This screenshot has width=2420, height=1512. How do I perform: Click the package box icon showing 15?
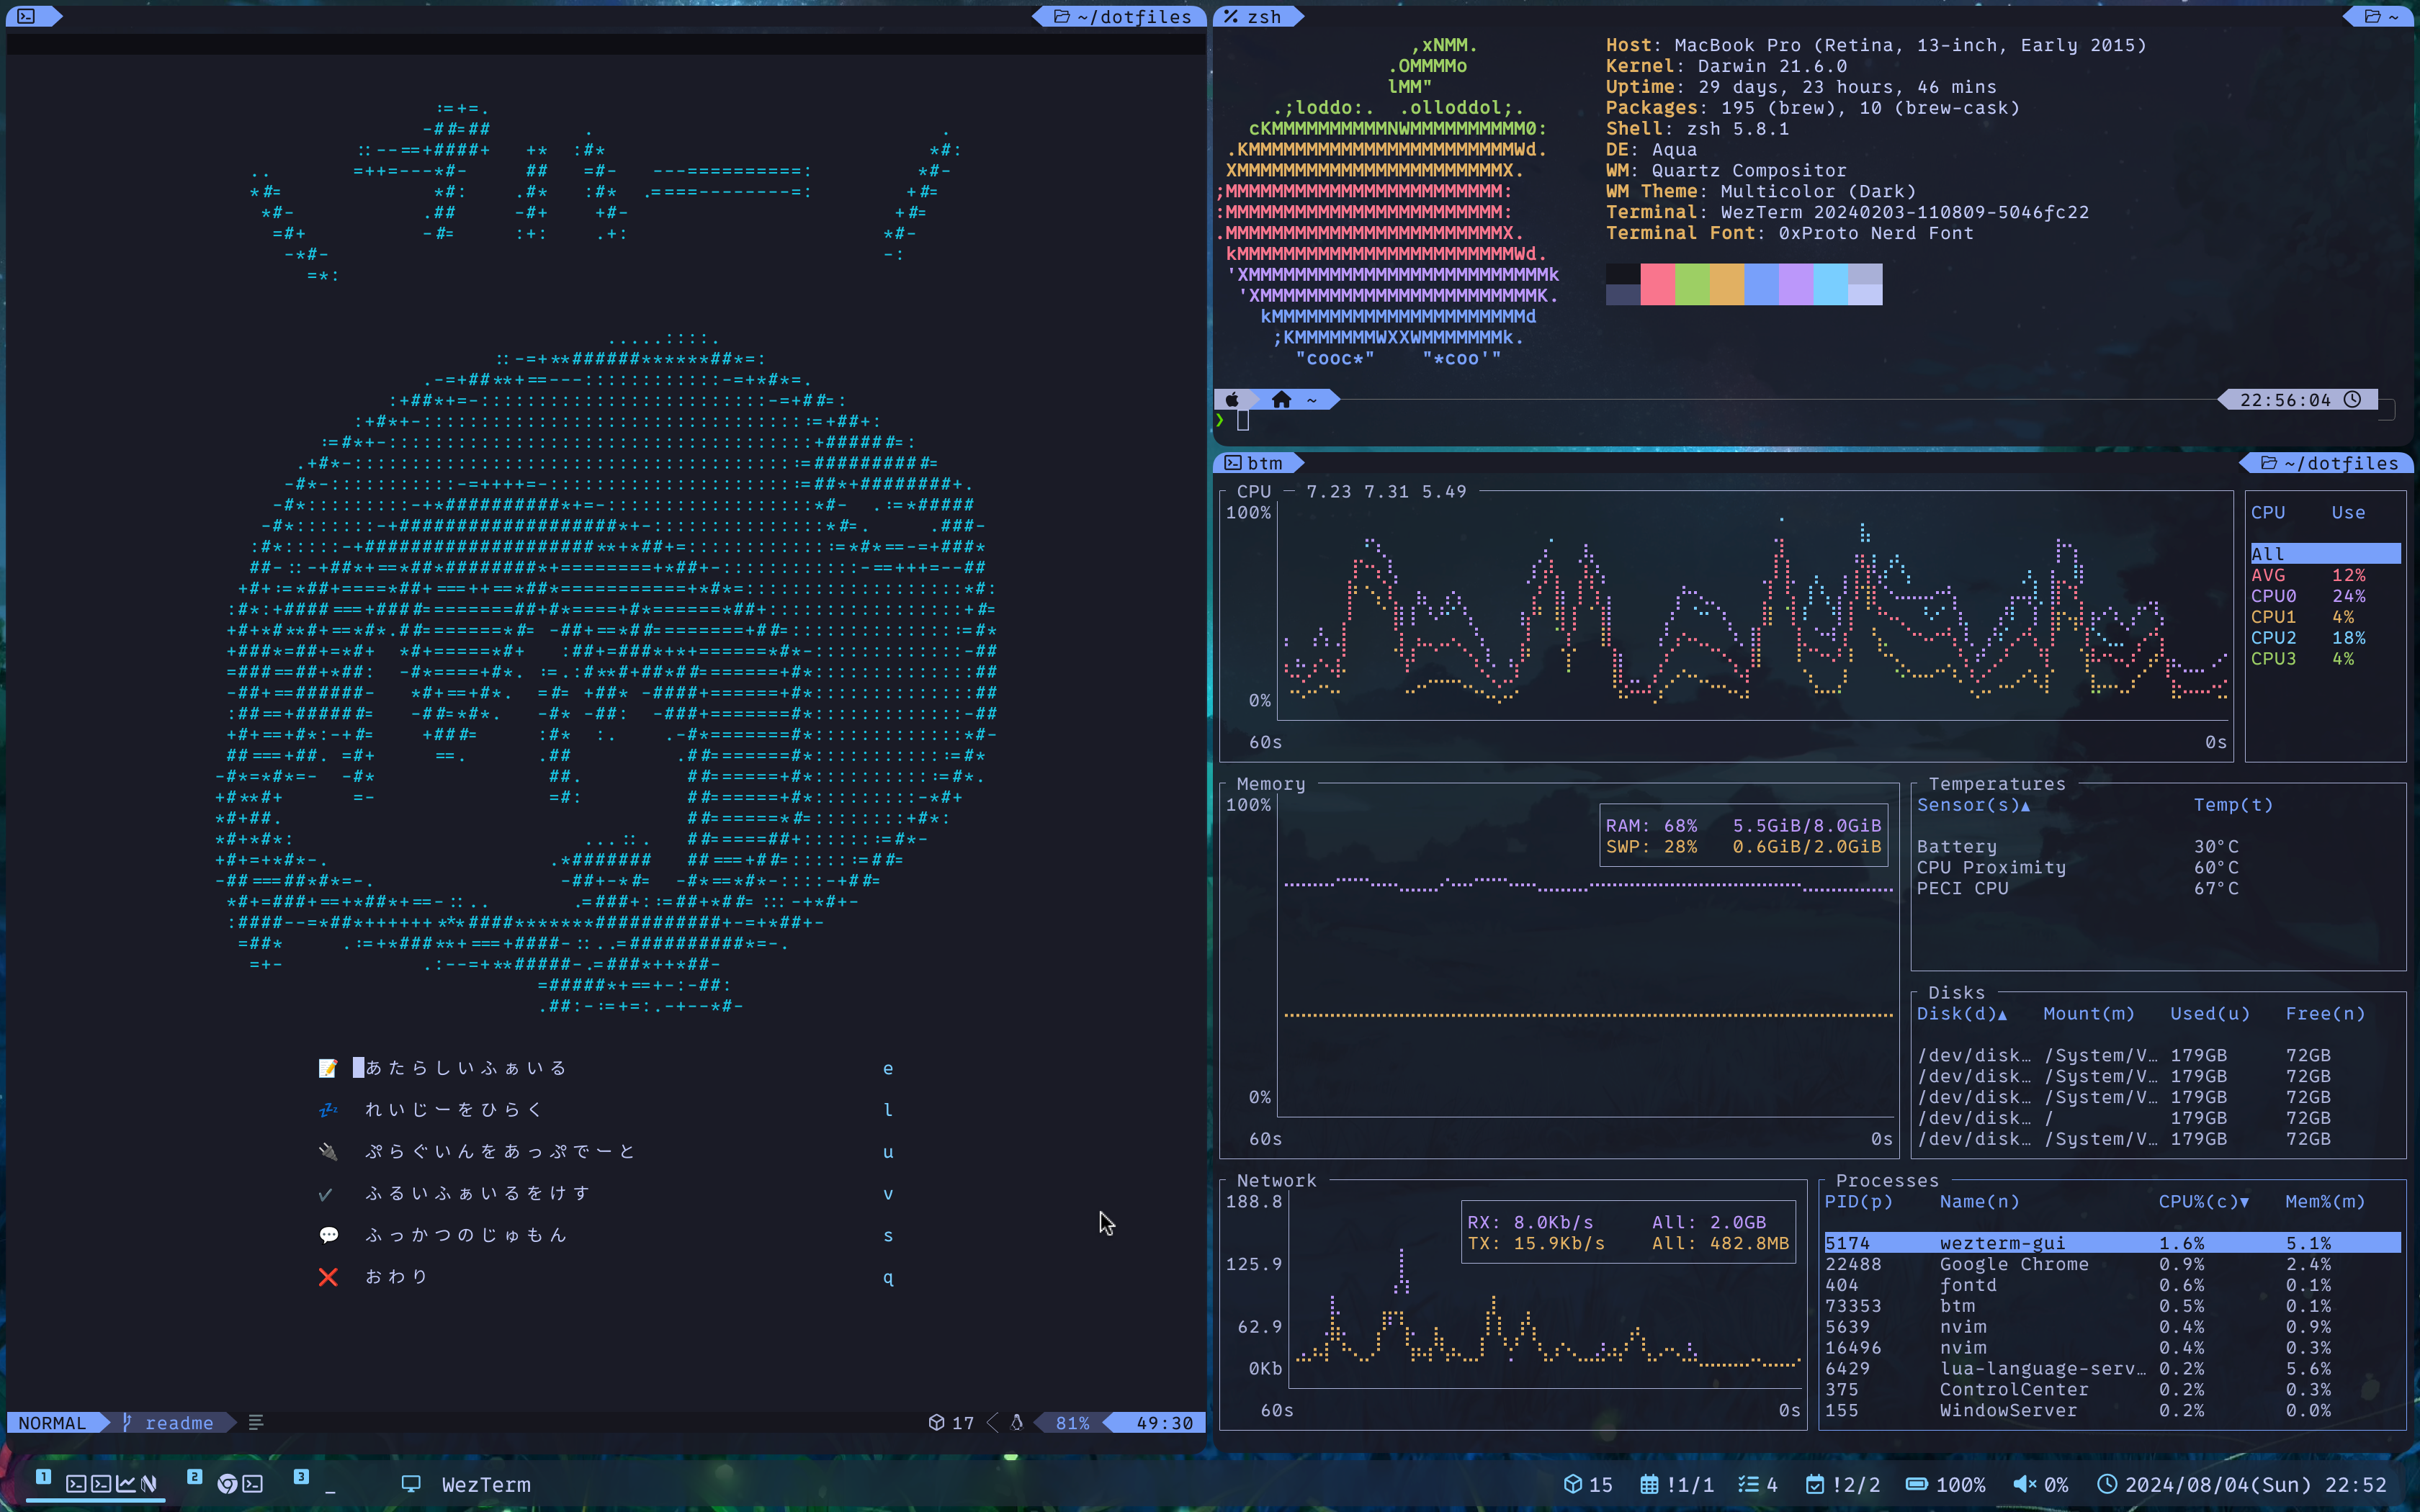1573,1484
